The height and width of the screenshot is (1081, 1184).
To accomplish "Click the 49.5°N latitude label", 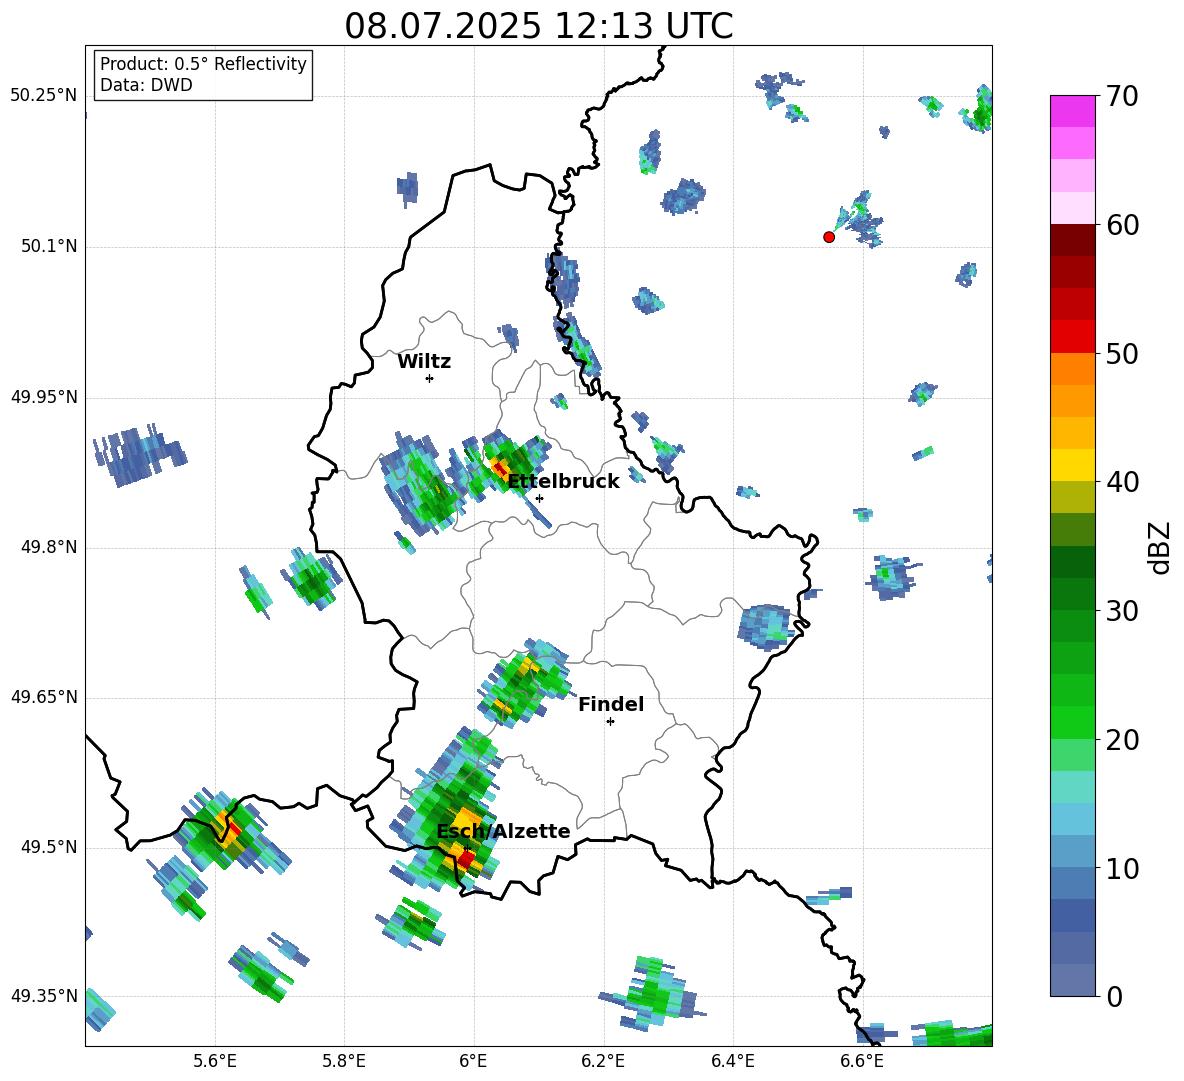I will [x=48, y=848].
